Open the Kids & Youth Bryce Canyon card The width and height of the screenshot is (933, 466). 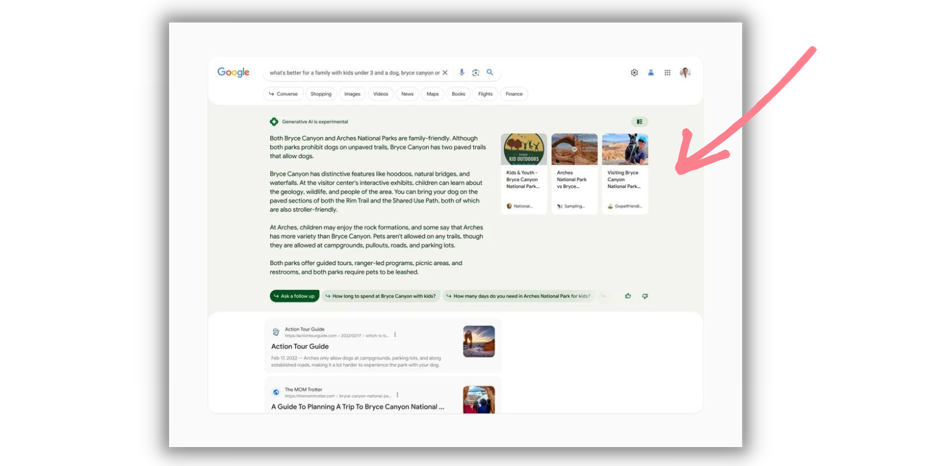click(524, 173)
